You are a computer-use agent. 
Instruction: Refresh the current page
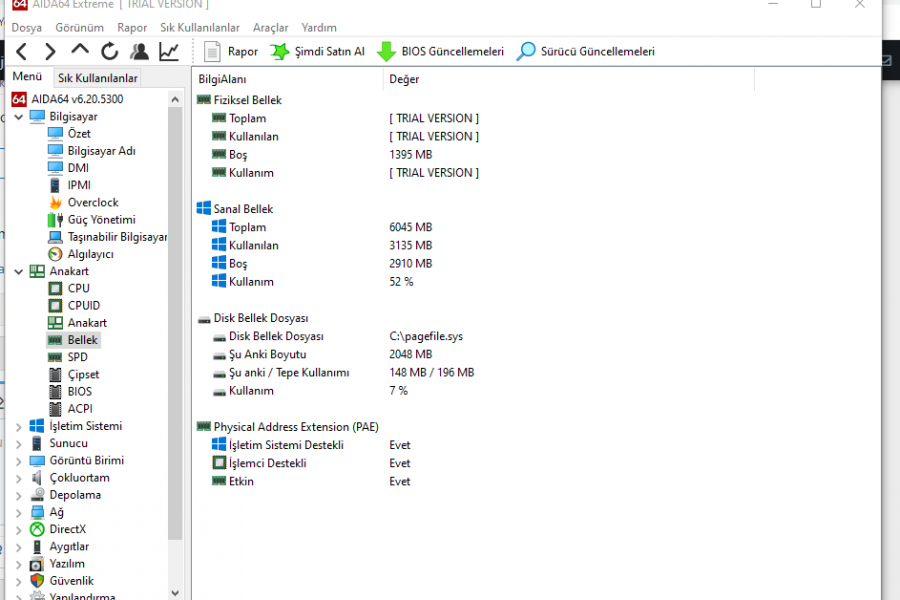coord(109,52)
